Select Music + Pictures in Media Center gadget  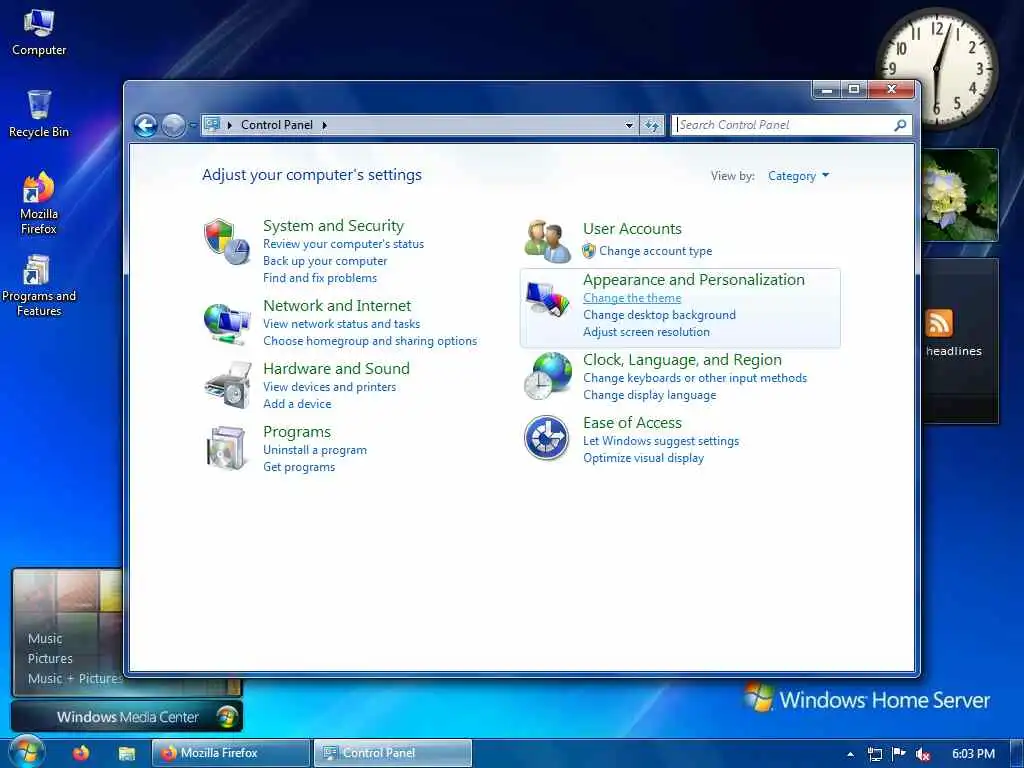click(x=75, y=679)
